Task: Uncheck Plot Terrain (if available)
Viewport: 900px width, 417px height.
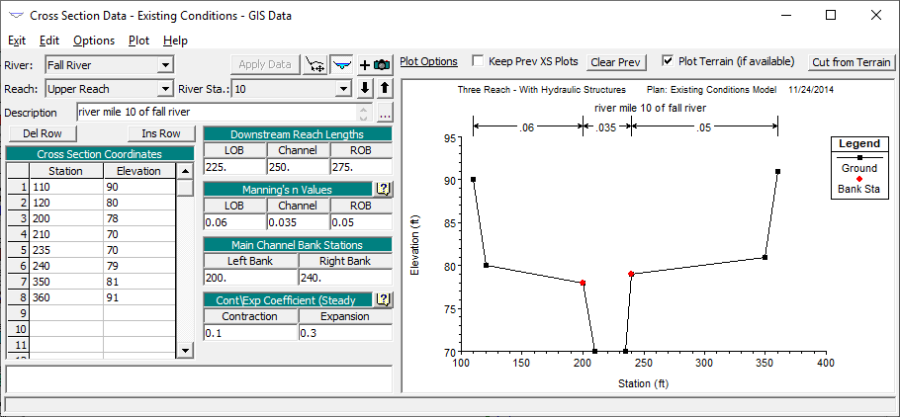Action: (x=667, y=61)
